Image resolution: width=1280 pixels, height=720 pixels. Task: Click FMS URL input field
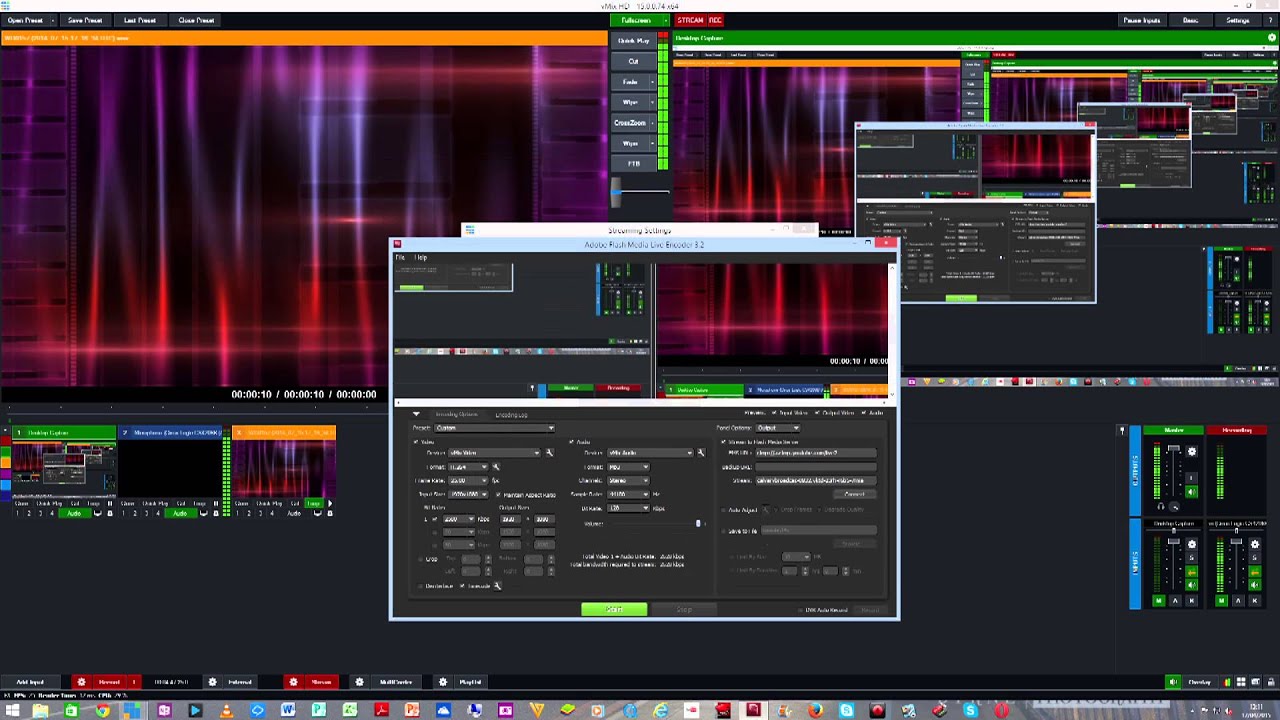(x=816, y=453)
